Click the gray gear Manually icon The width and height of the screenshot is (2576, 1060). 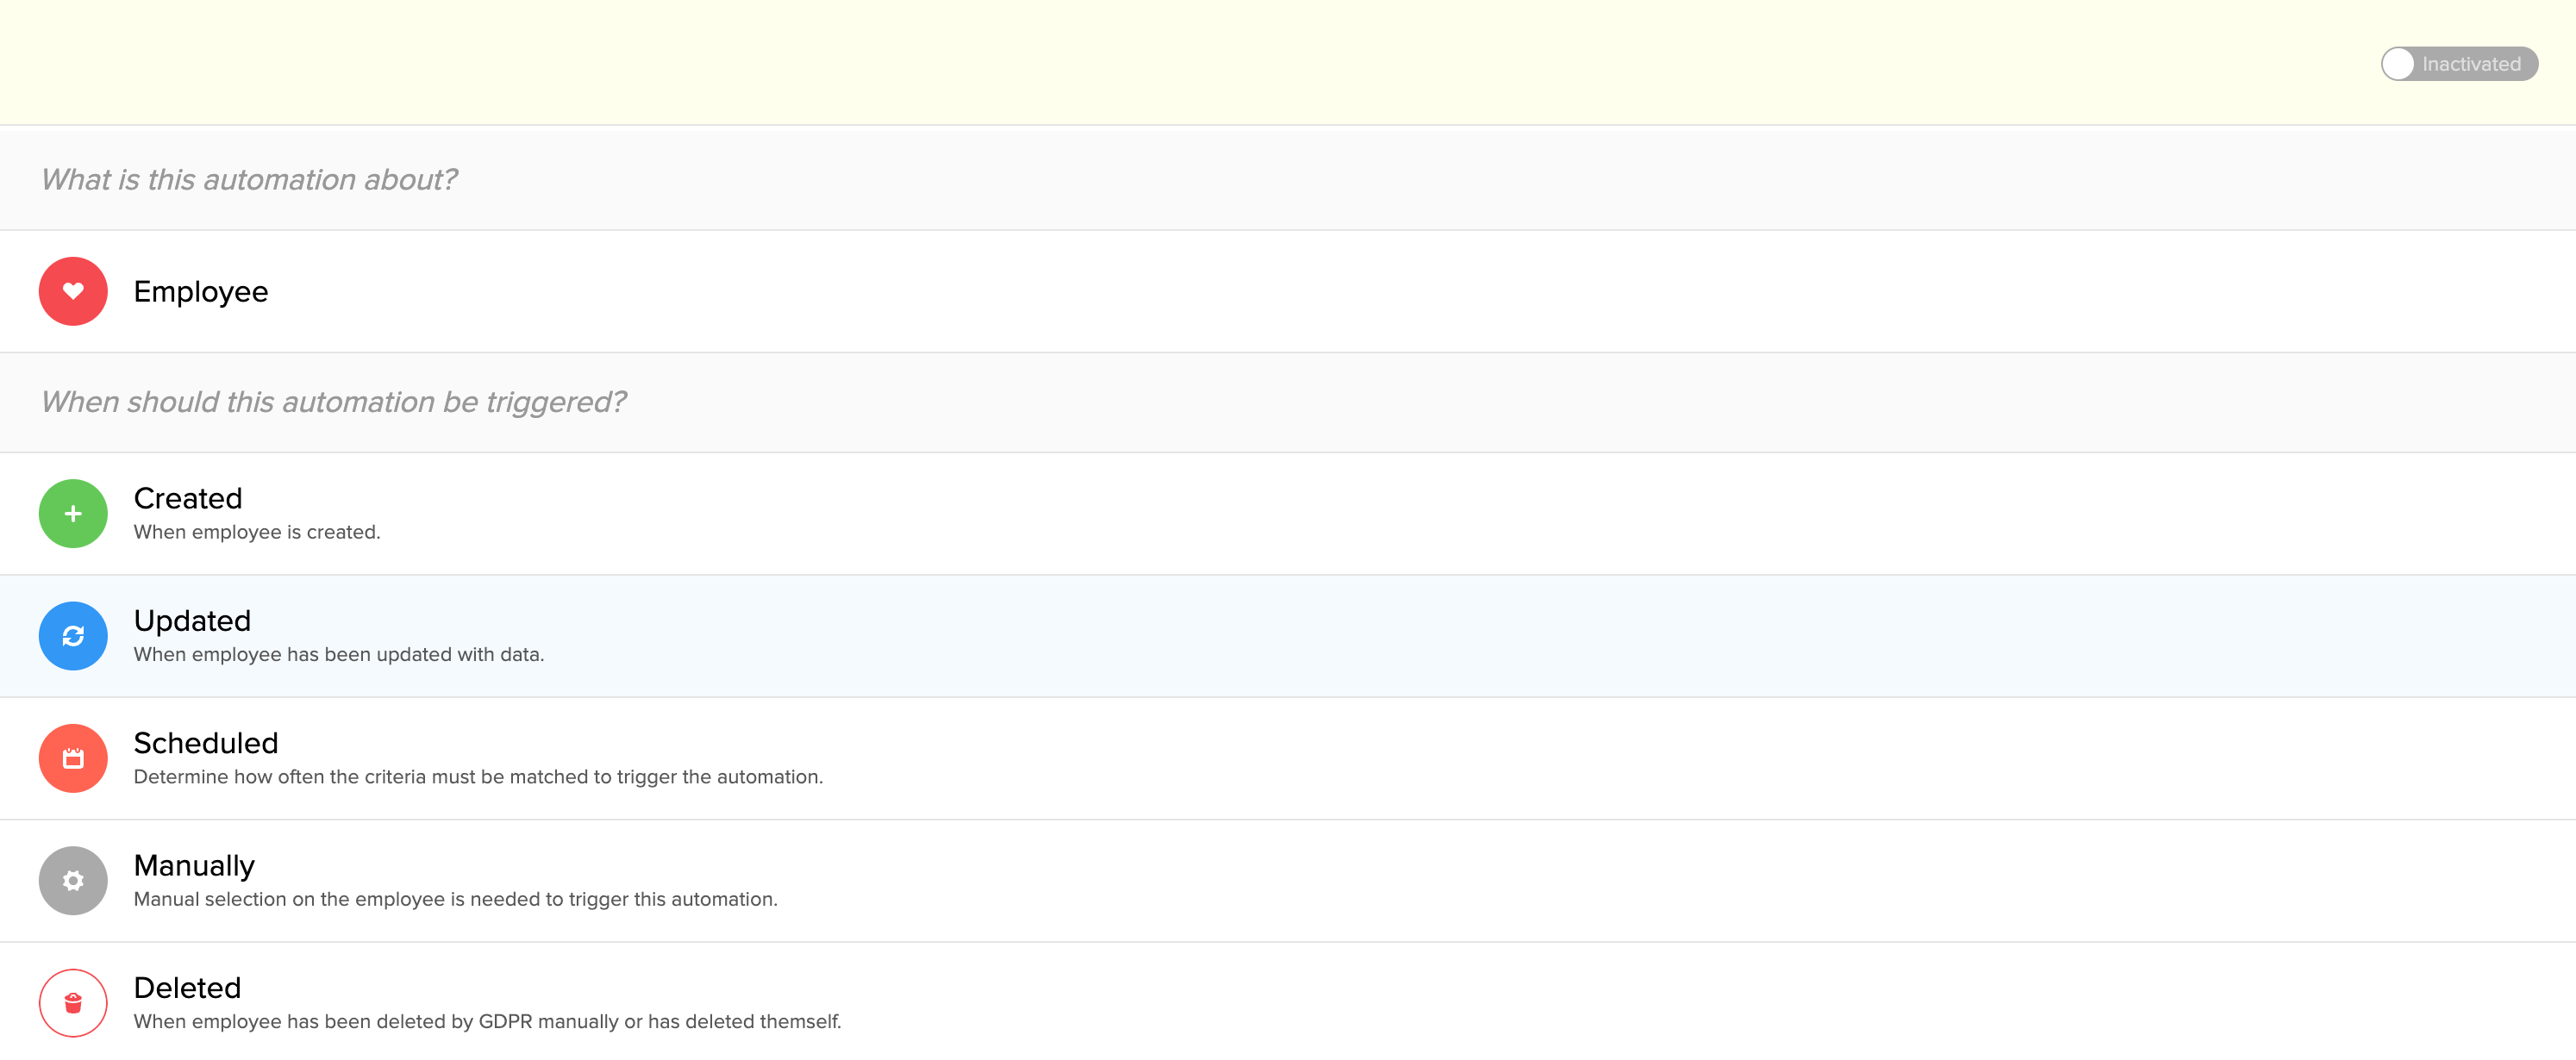[x=73, y=881]
